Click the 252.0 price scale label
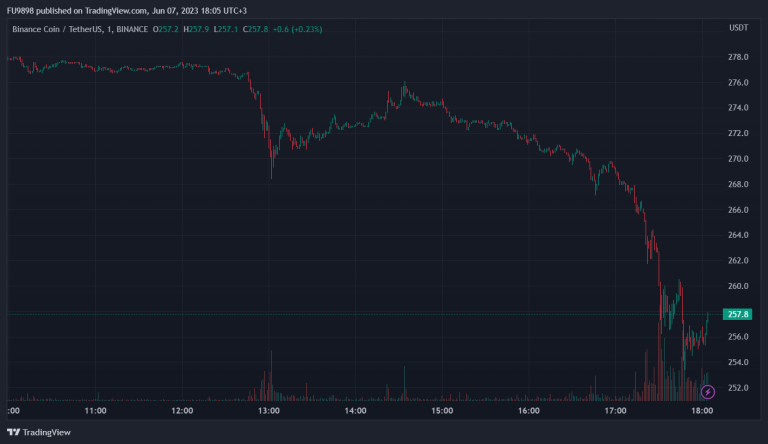 click(738, 388)
